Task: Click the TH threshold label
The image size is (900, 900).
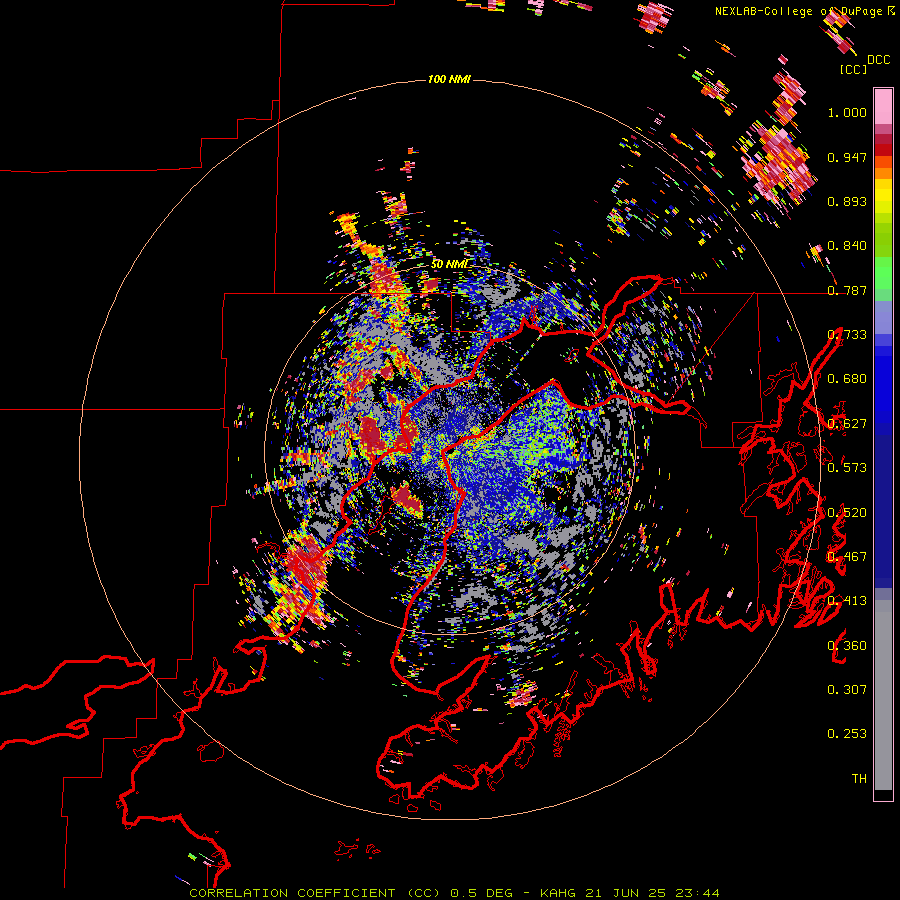Action: click(x=859, y=779)
